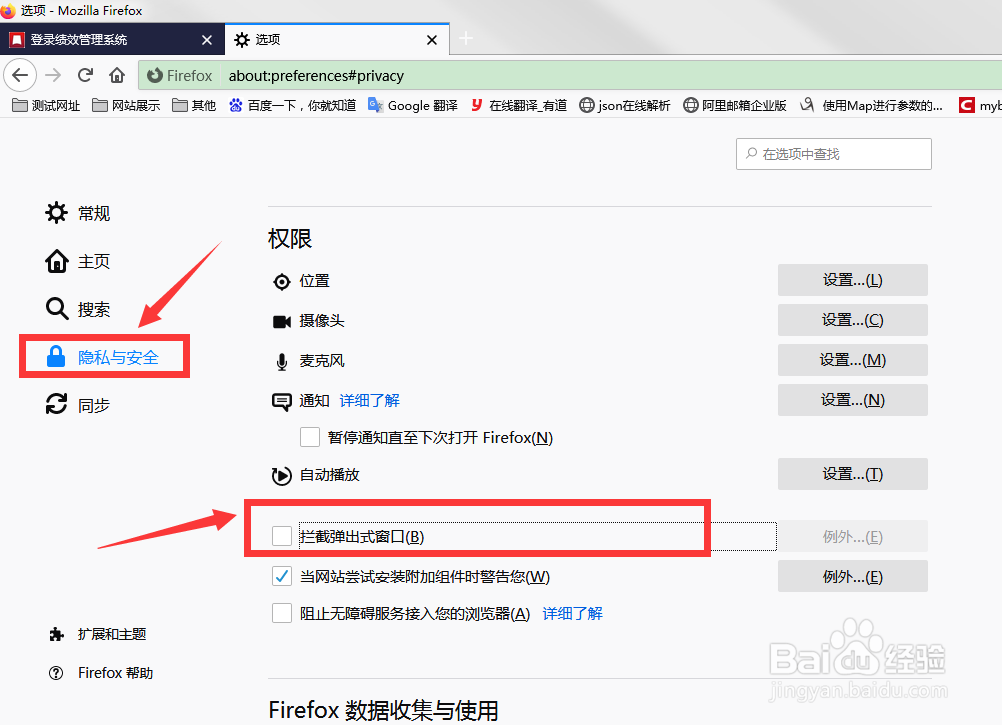Image resolution: width=1002 pixels, height=725 pixels.
Task: Click the address bar URL about:preferences#privacy
Action: (x=316, y=75)
